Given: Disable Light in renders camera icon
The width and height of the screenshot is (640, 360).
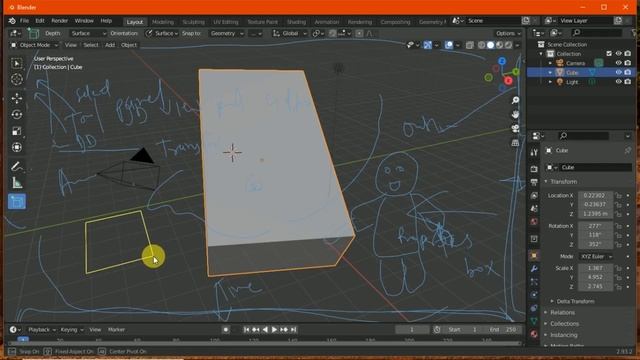Looking at the screenshot, I should (628, 82).
